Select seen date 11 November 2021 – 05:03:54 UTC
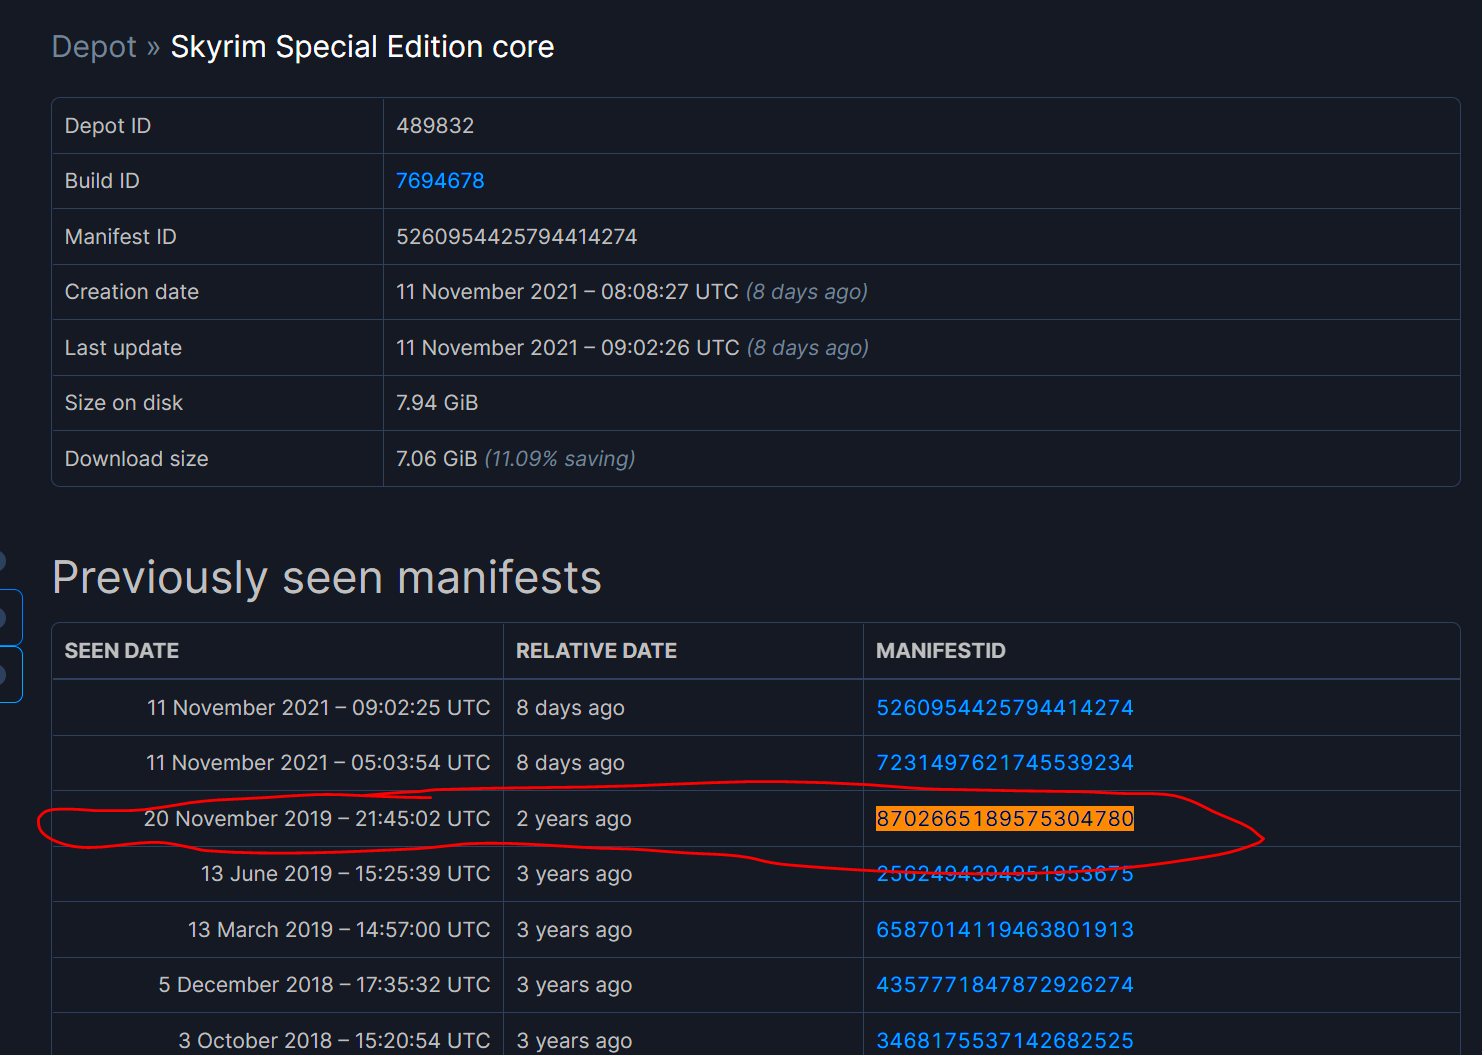This screenshot has width=1482, height=1055. [318, 763]
